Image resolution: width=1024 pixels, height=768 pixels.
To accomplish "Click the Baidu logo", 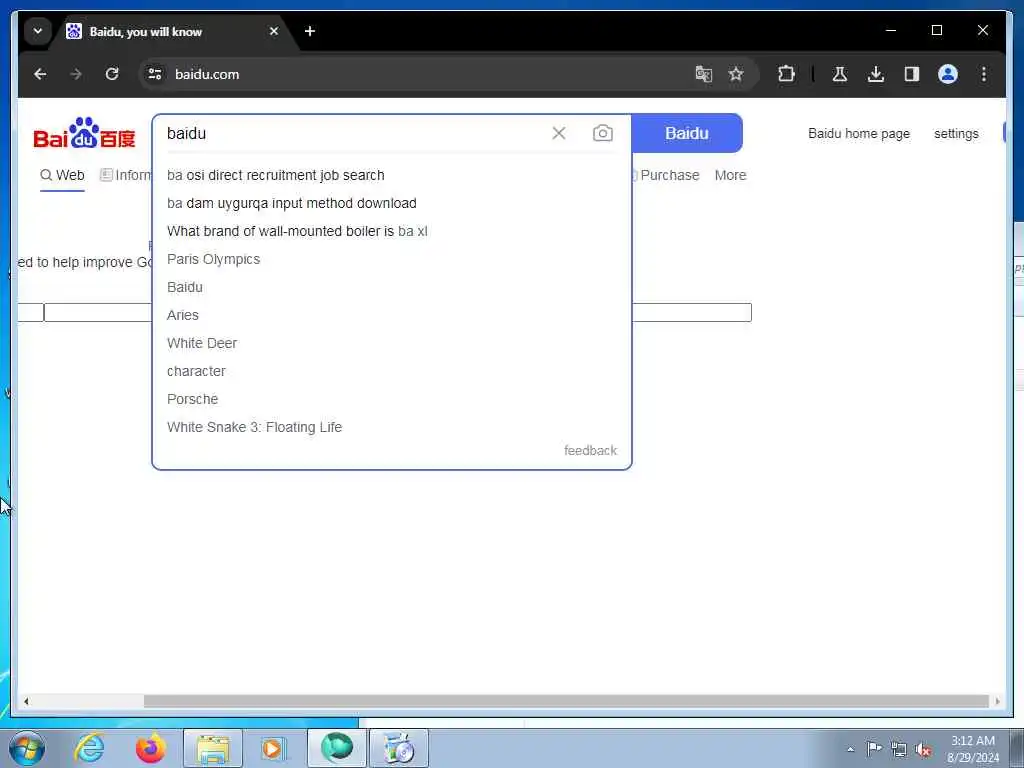I will (84, 133).
